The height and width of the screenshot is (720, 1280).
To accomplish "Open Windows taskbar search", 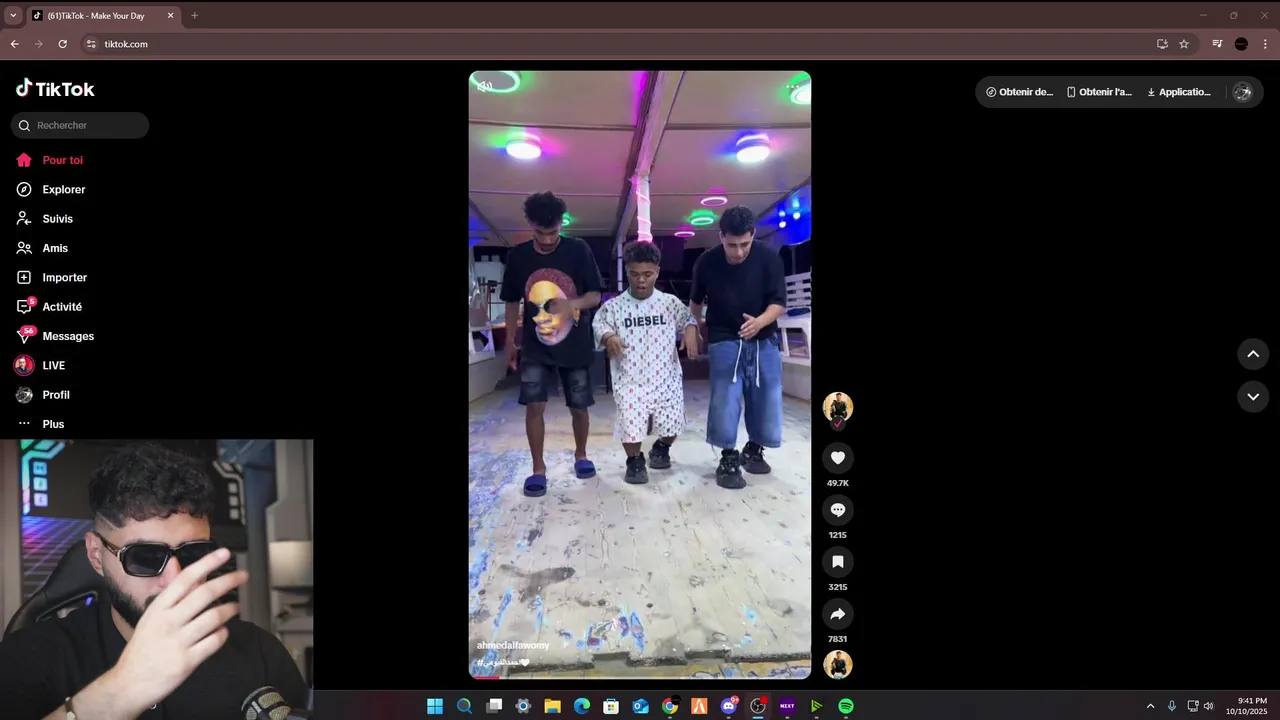I will click(464, 706).
